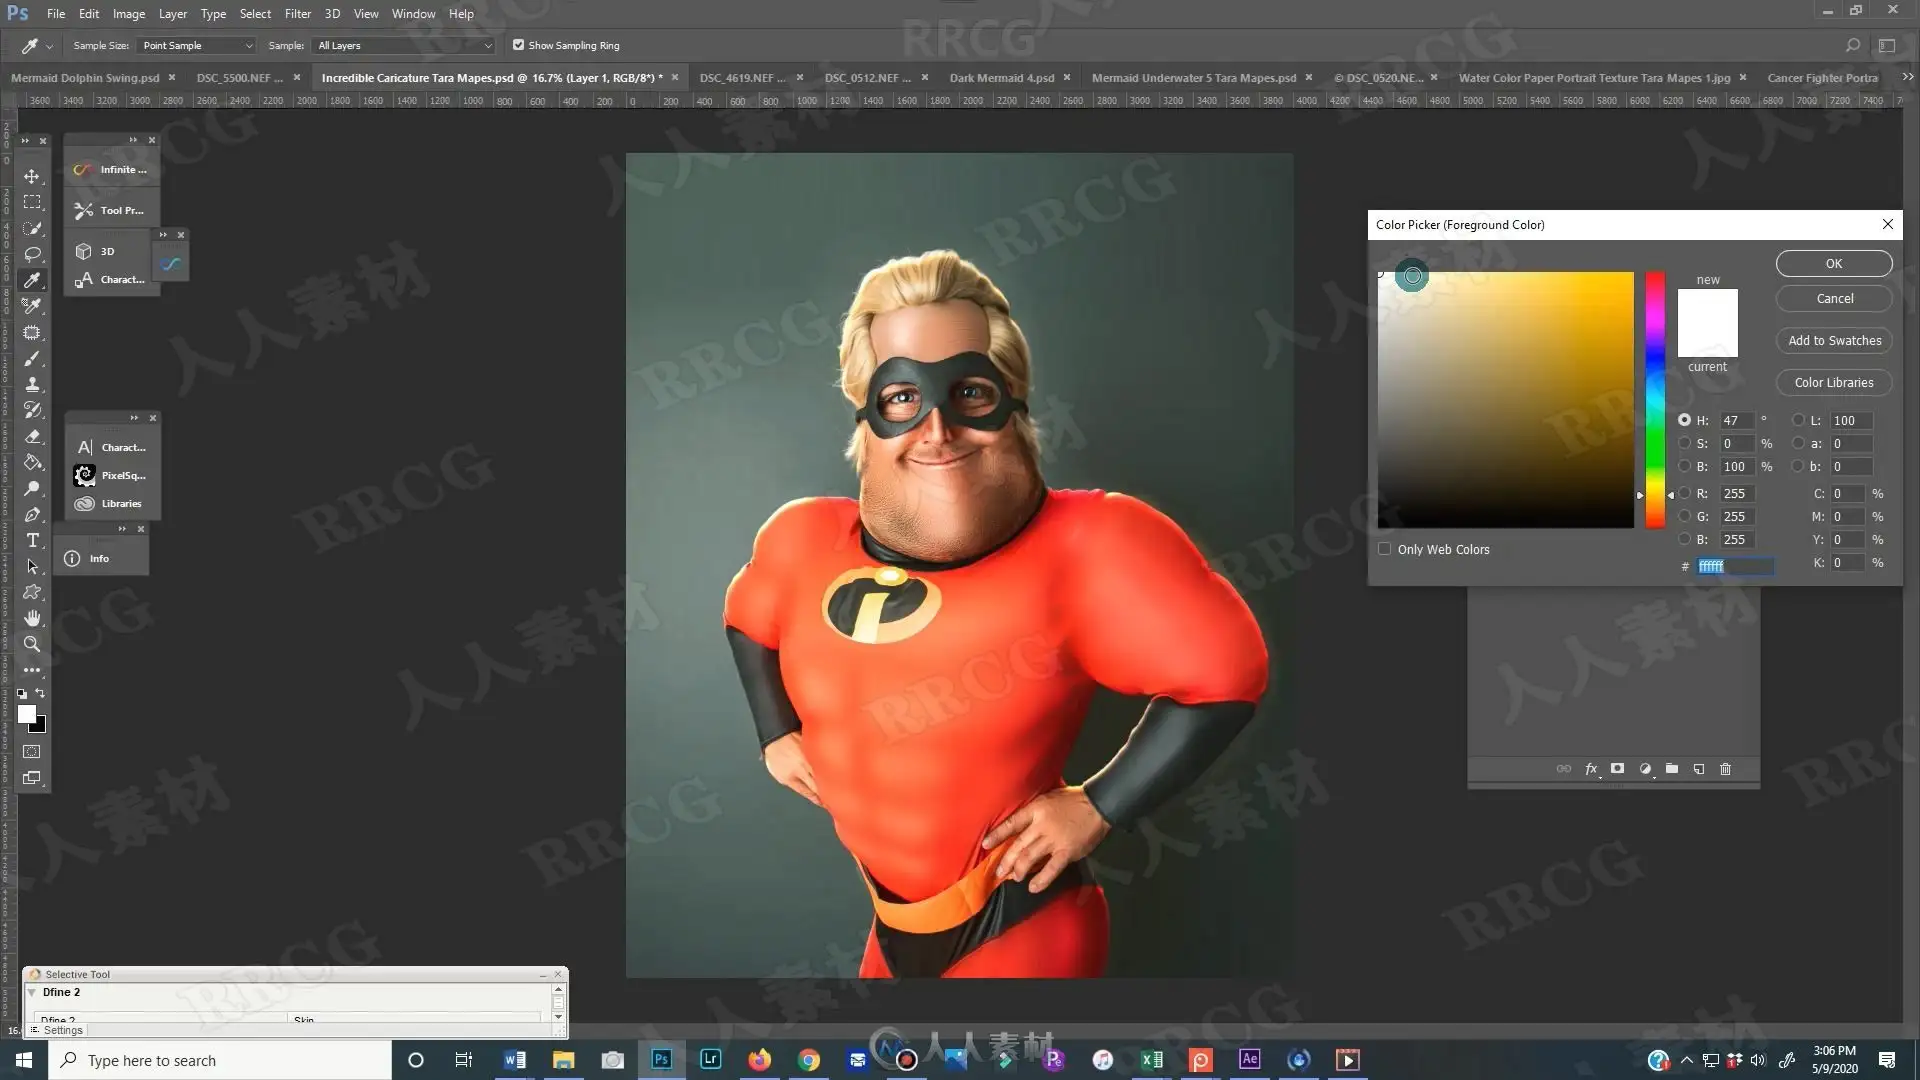Image resolution: width=1920 pixels, height=1080 pixels.
Task: Show the hidden document tabs overflow arrows
Action: coord(1907,77)
